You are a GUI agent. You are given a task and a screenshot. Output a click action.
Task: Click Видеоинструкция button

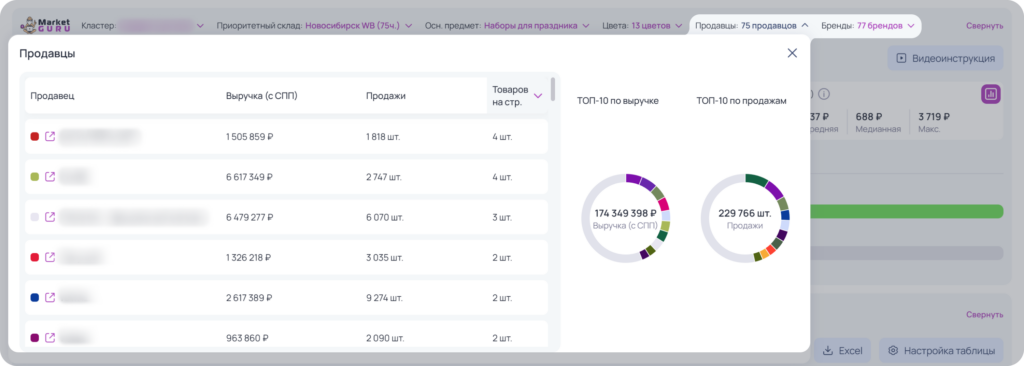(x=945, y=58)
